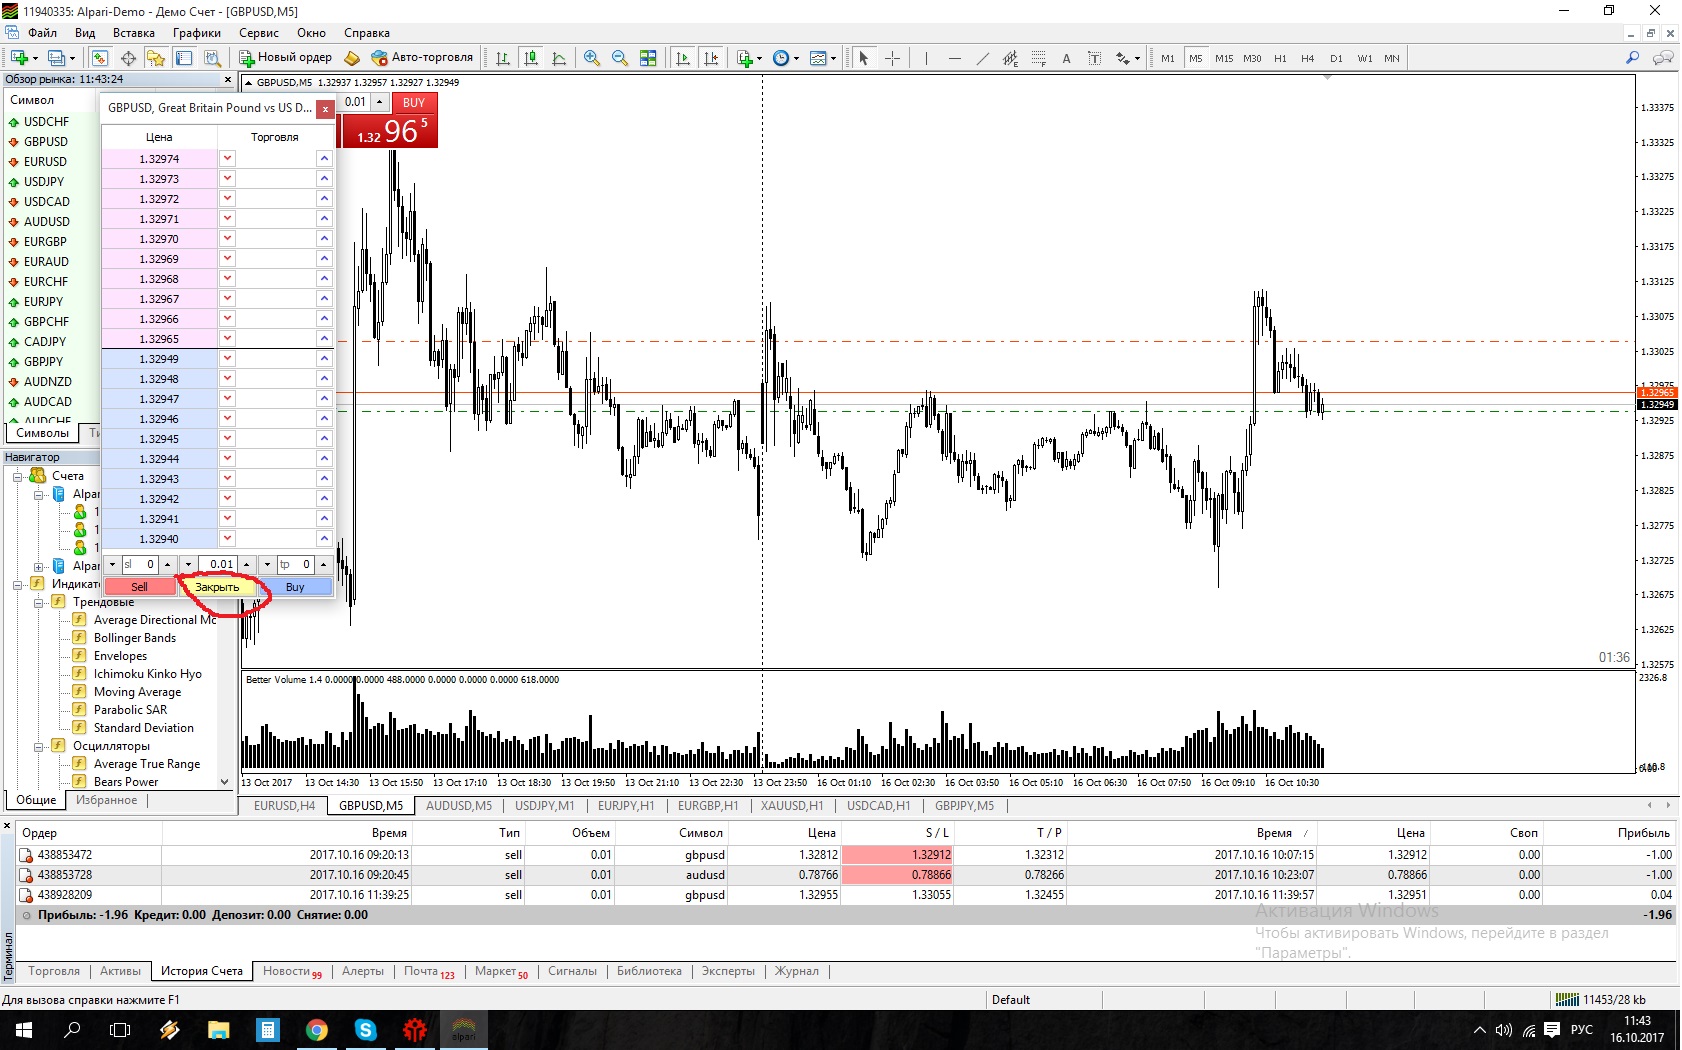
Task: Select the vertical line drawing tool
Action: pos(926,58)
